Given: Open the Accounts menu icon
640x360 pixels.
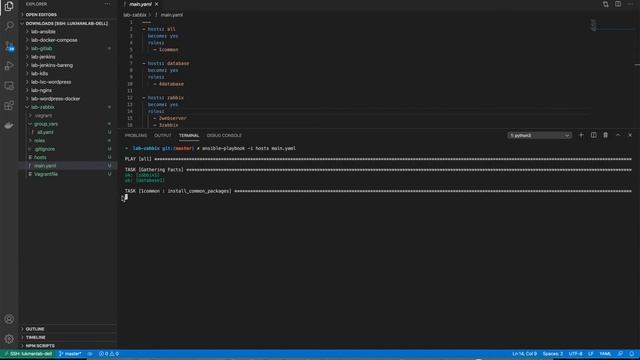Looking at the screenshot, I should pos(9,319).
